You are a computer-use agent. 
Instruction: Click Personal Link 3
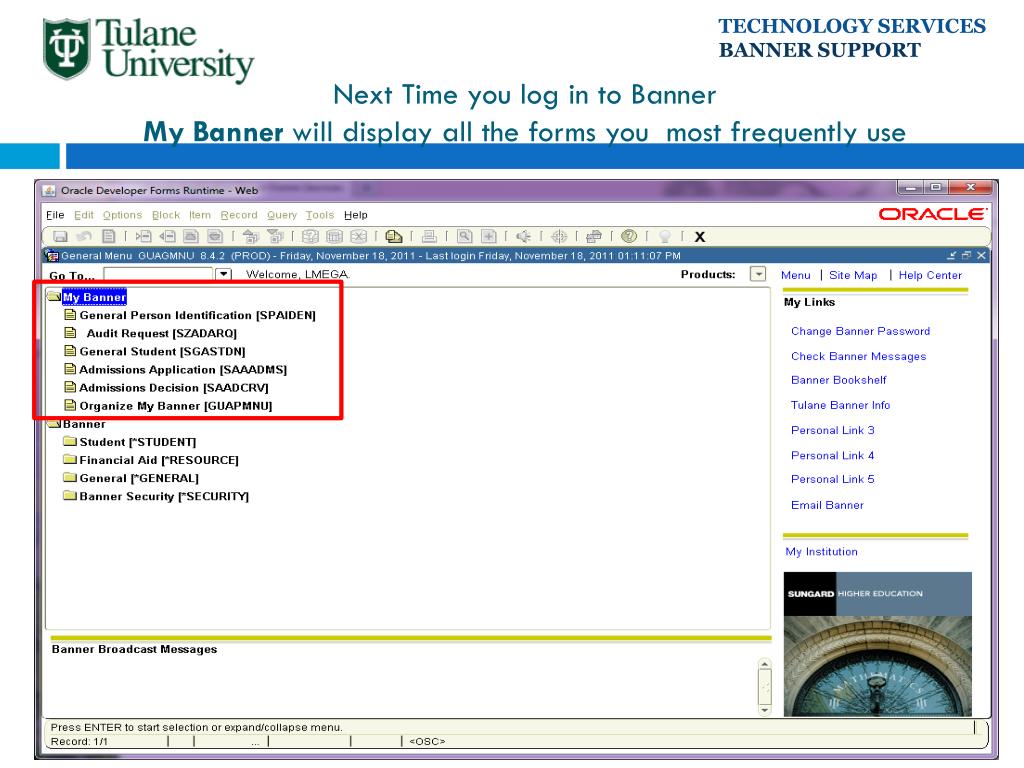(833, 430)
